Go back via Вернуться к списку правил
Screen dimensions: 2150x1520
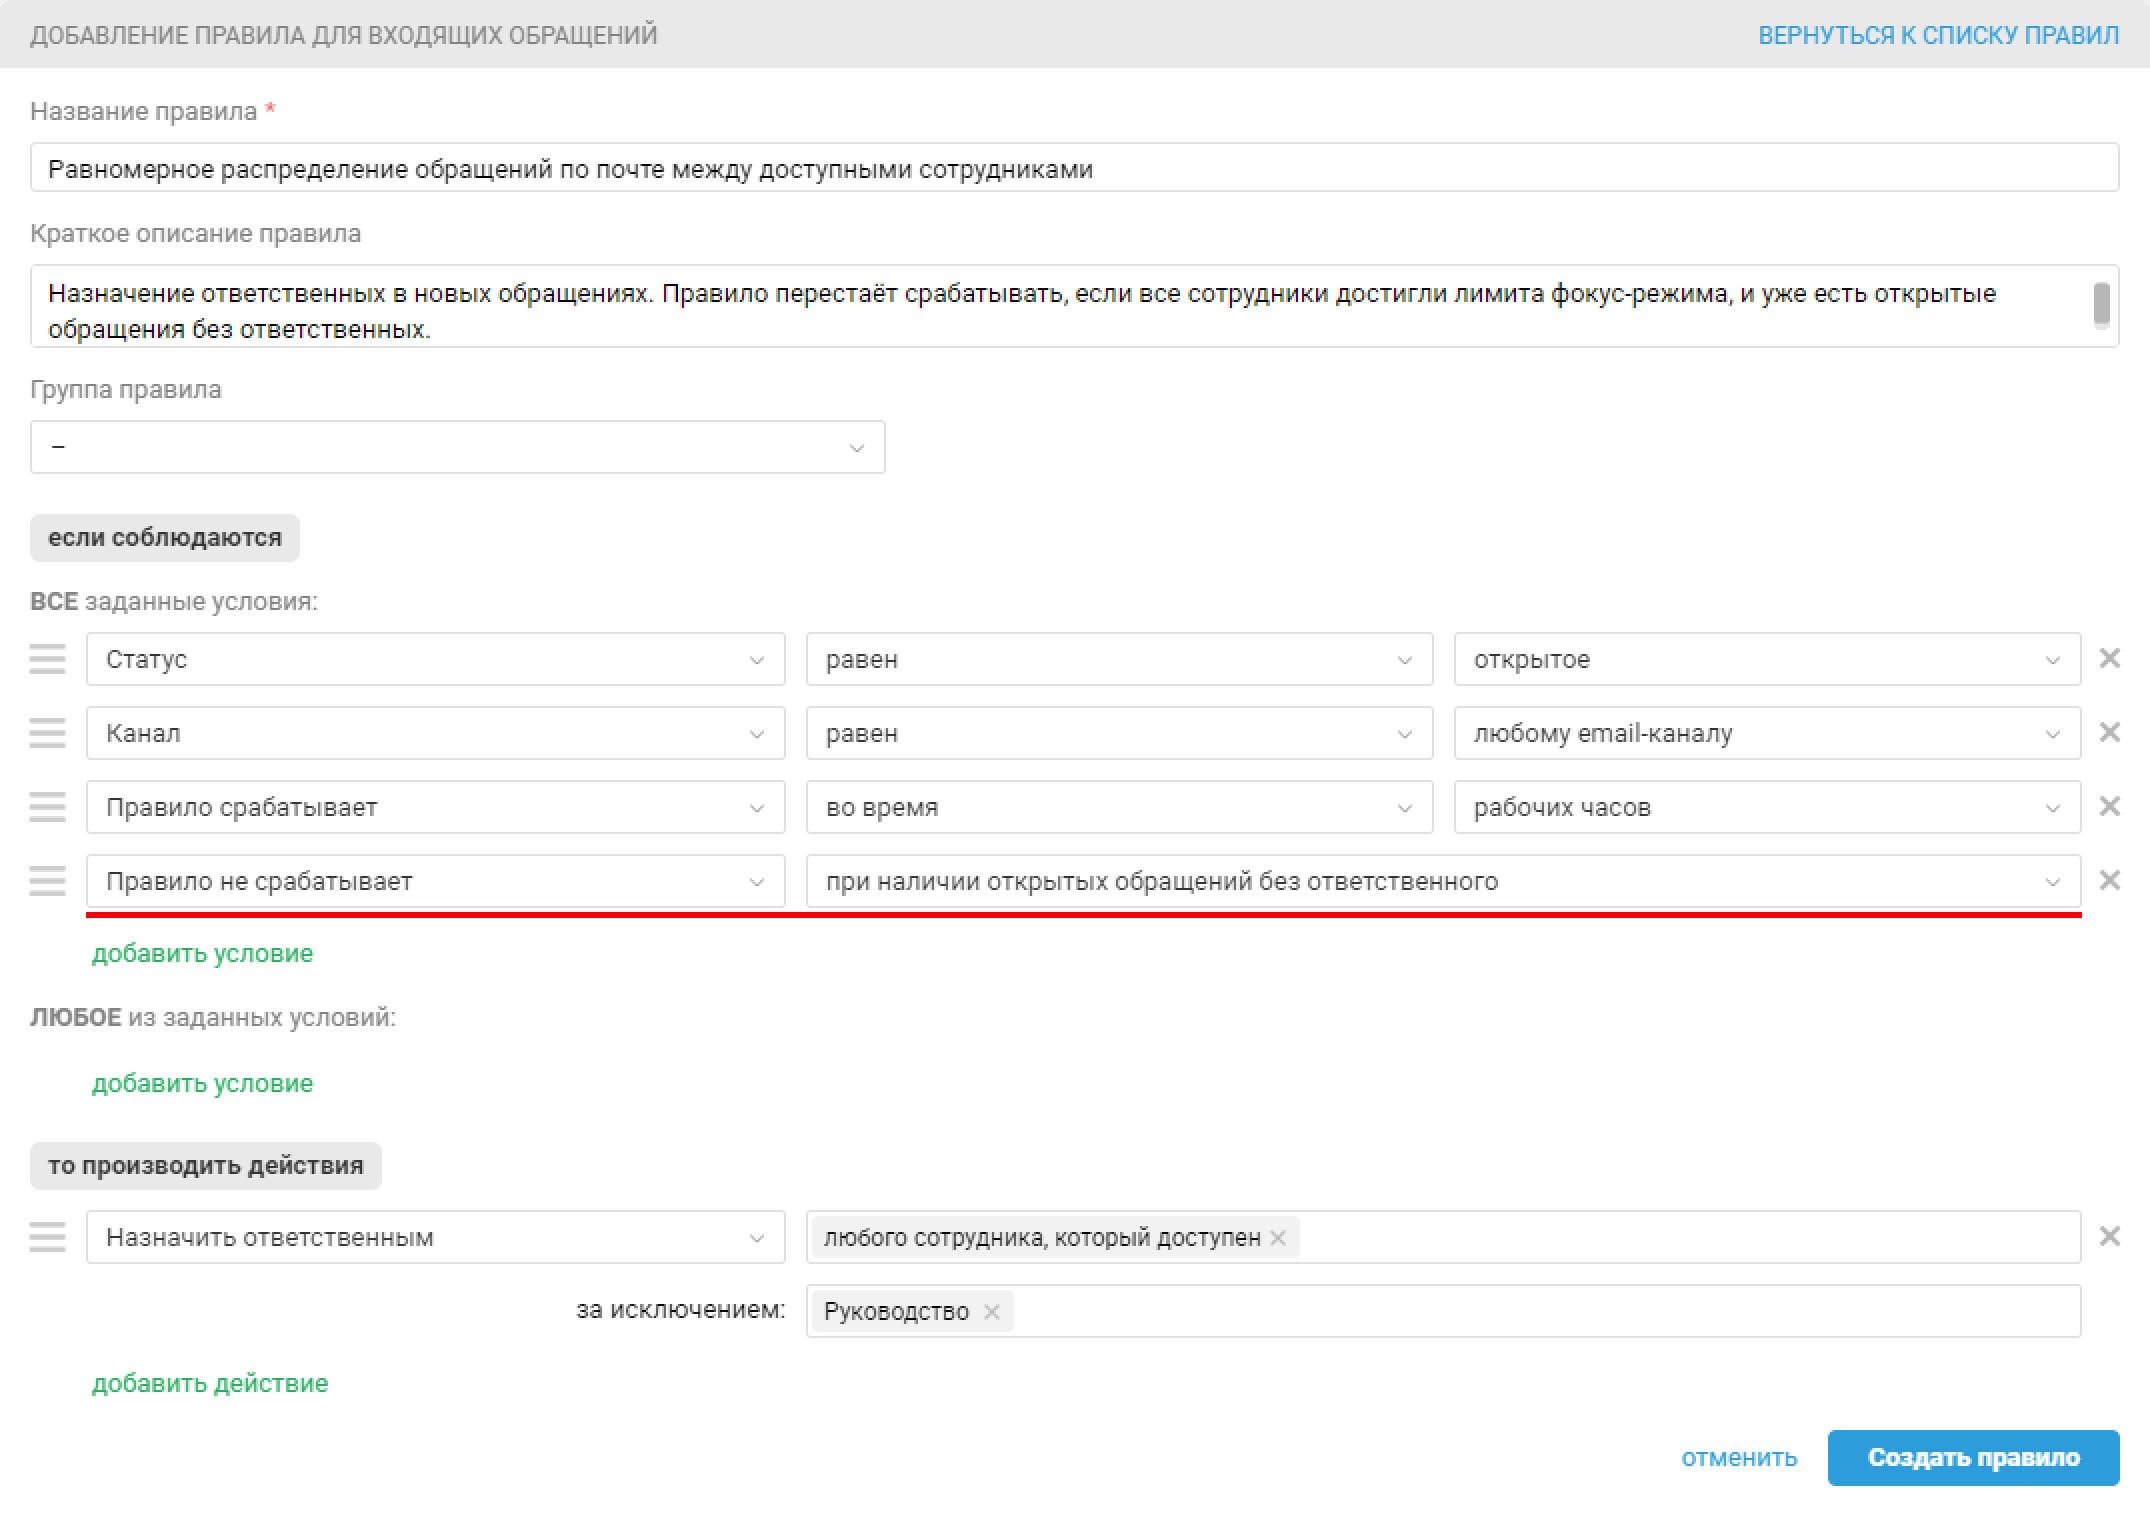(1937, 35)
